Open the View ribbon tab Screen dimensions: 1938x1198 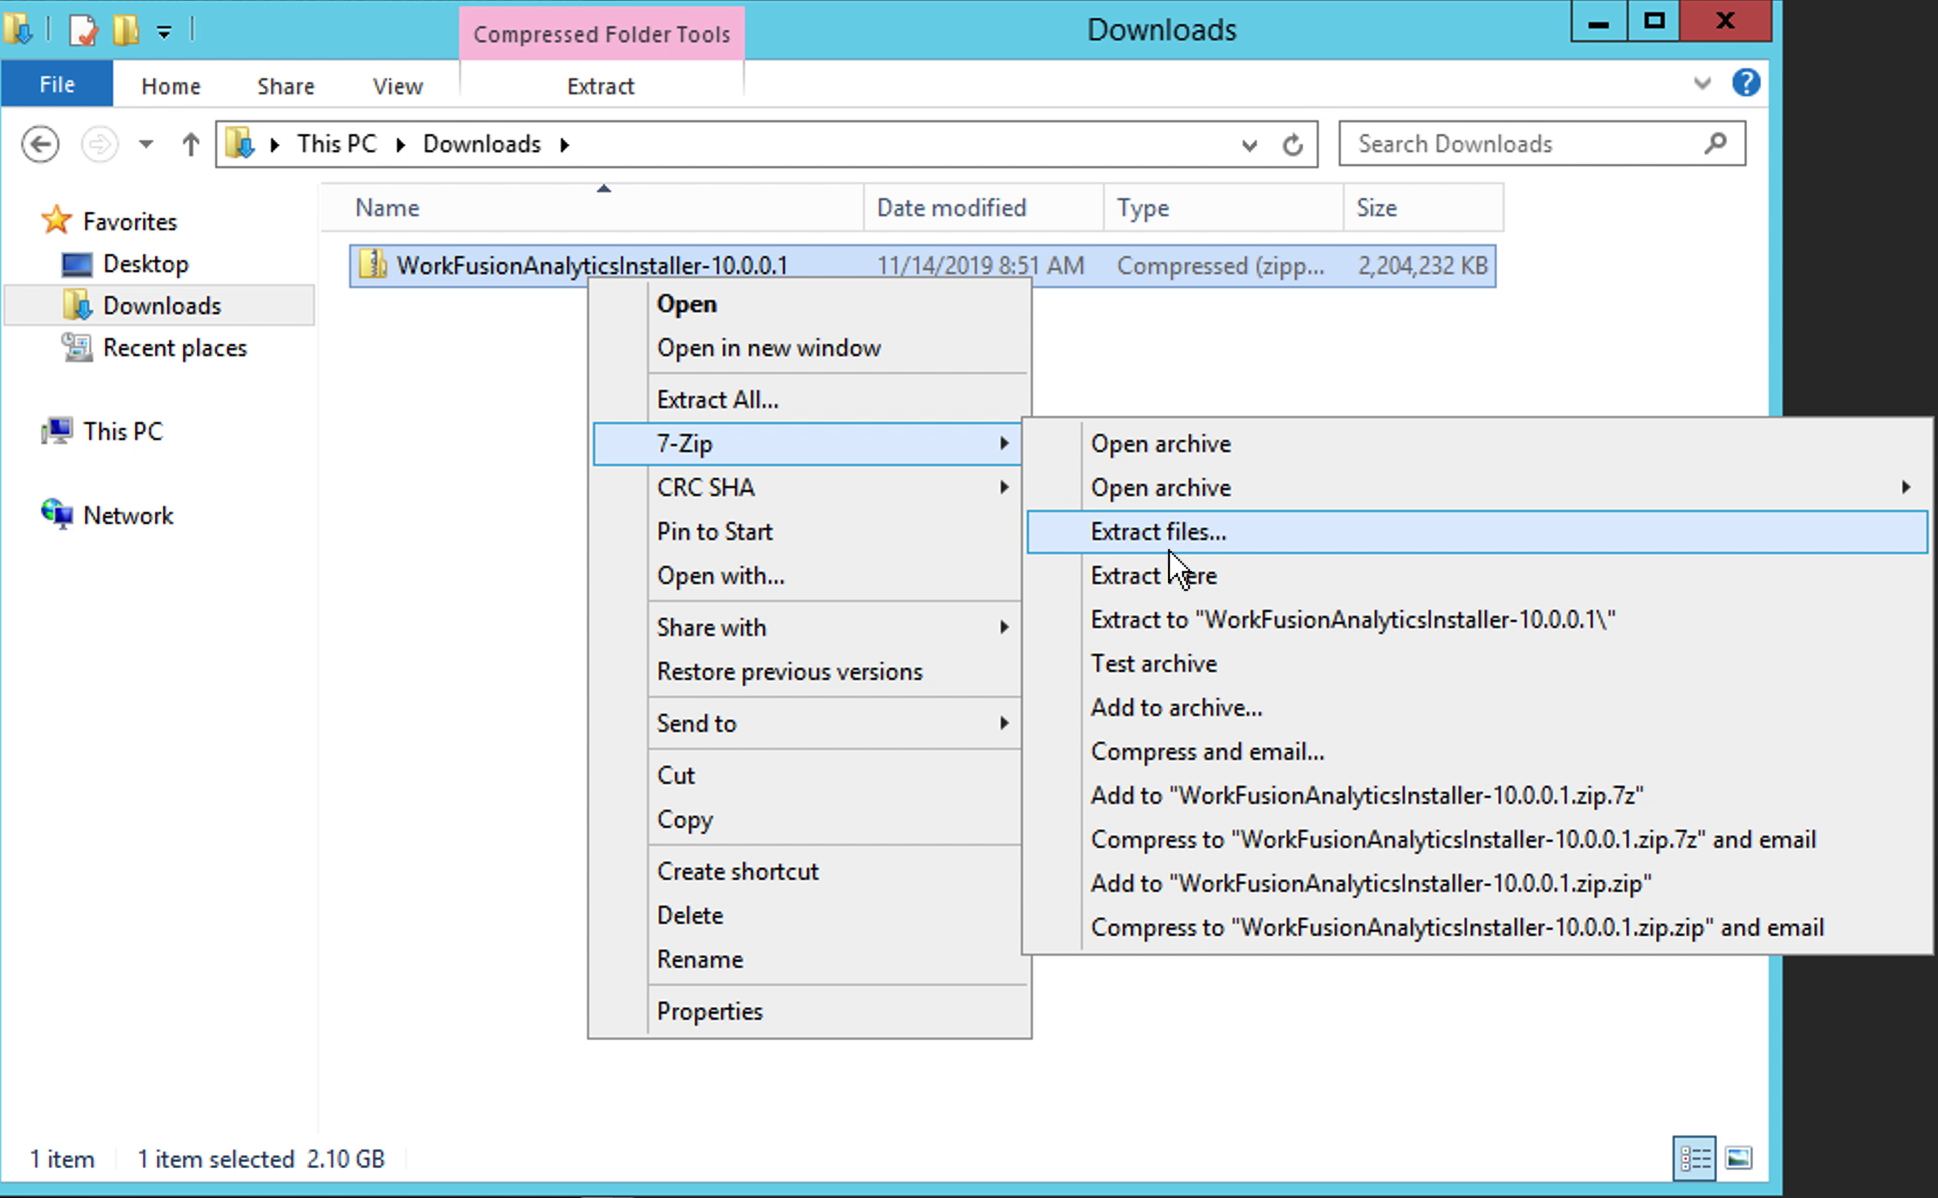397,86
